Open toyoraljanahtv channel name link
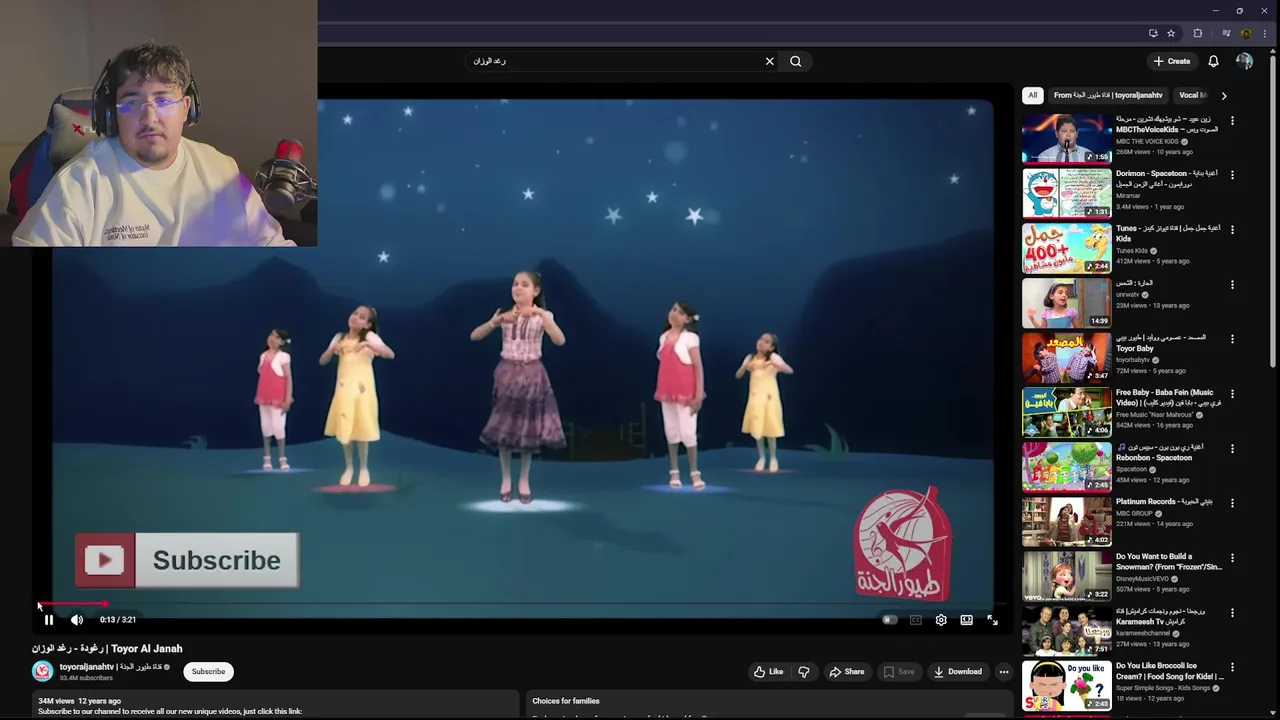The width and height of the screenshot is (1280, 720). tap(110, 667)
